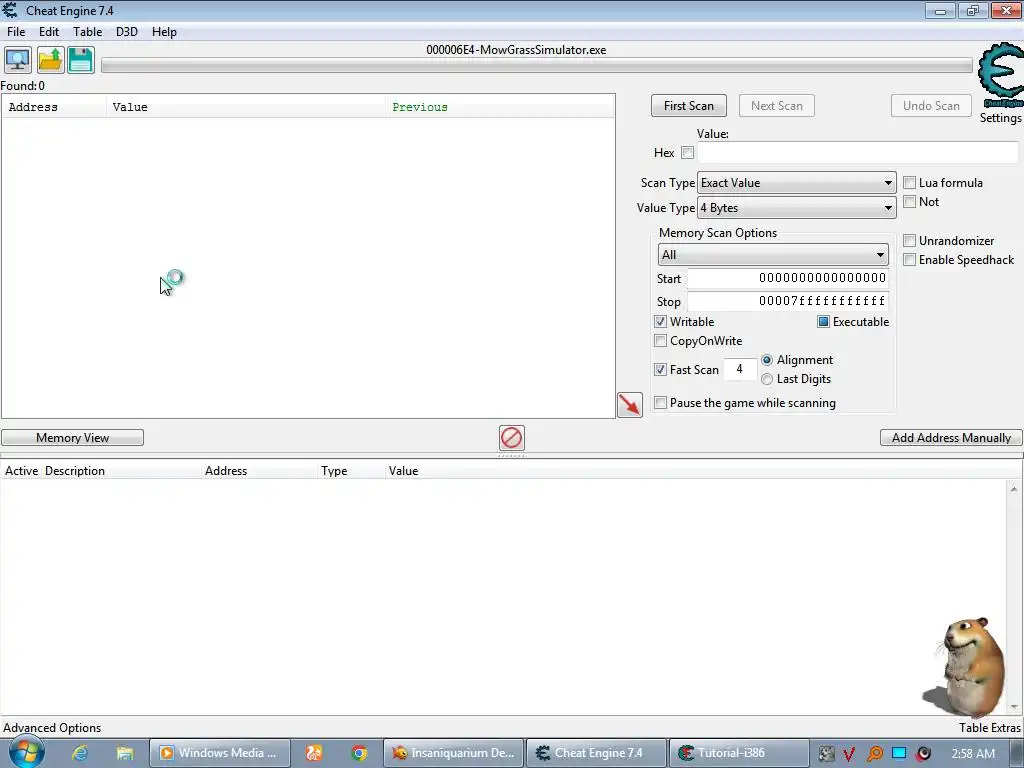Click the red arrow add-to-list icon

pos(630,405)
